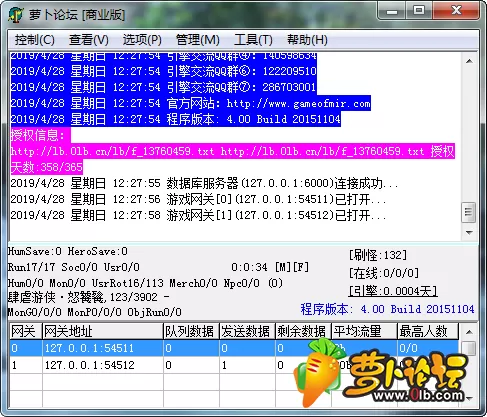Click the 官方网站 gameofmir.com log line
The width and height of the screenshot is (487, 417).
click(190, 103)
